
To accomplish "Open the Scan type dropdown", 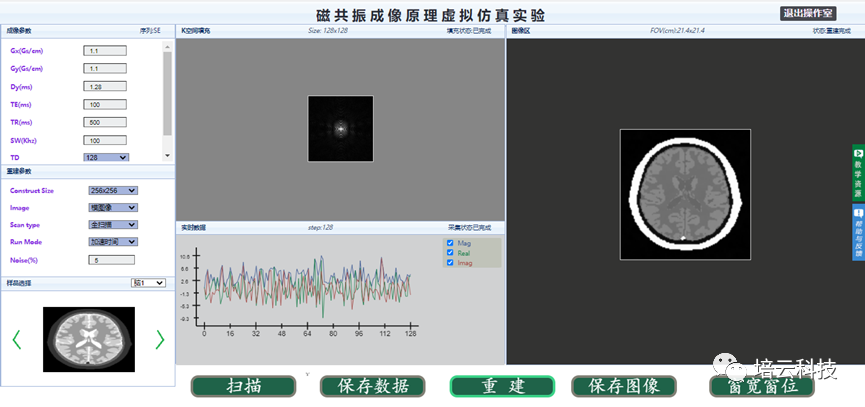I will pyautogui.click(x=113, y=224).
